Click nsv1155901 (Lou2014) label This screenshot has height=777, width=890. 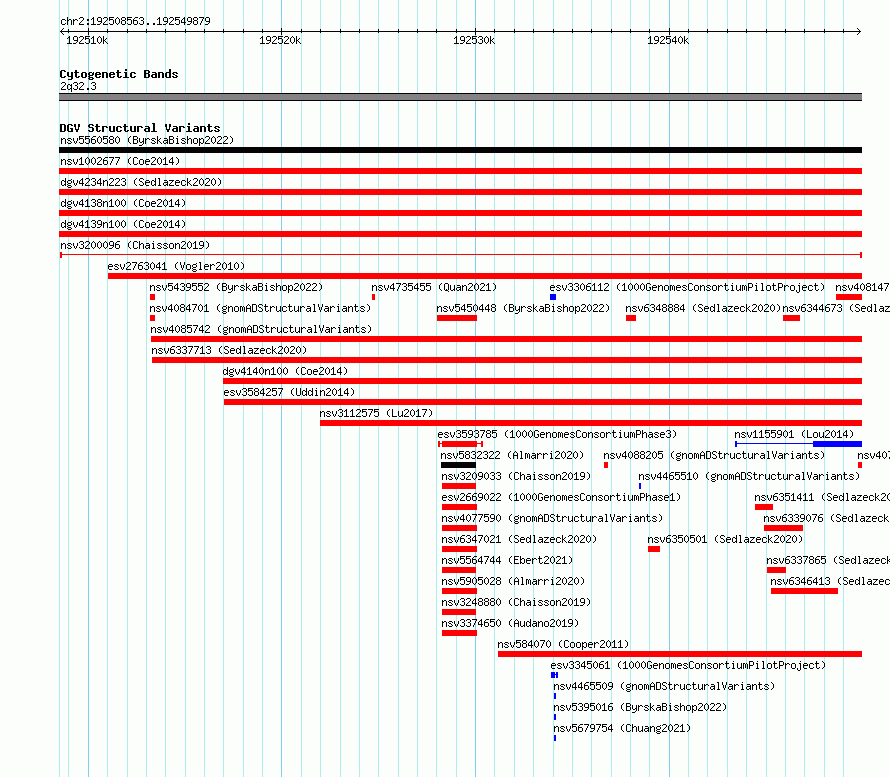click(x=794, y=434)
